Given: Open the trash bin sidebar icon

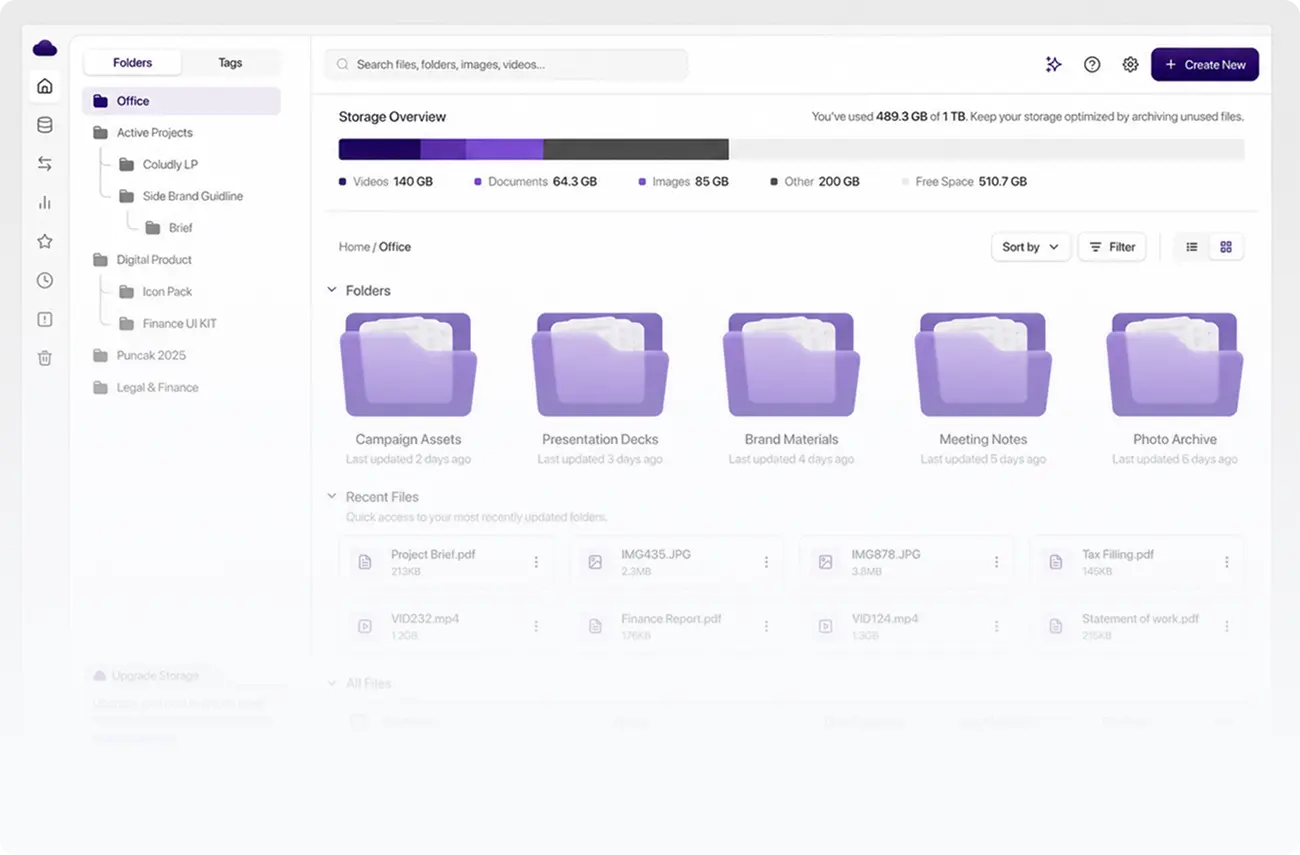Looking at the screenshot, I should pos(44,358).
